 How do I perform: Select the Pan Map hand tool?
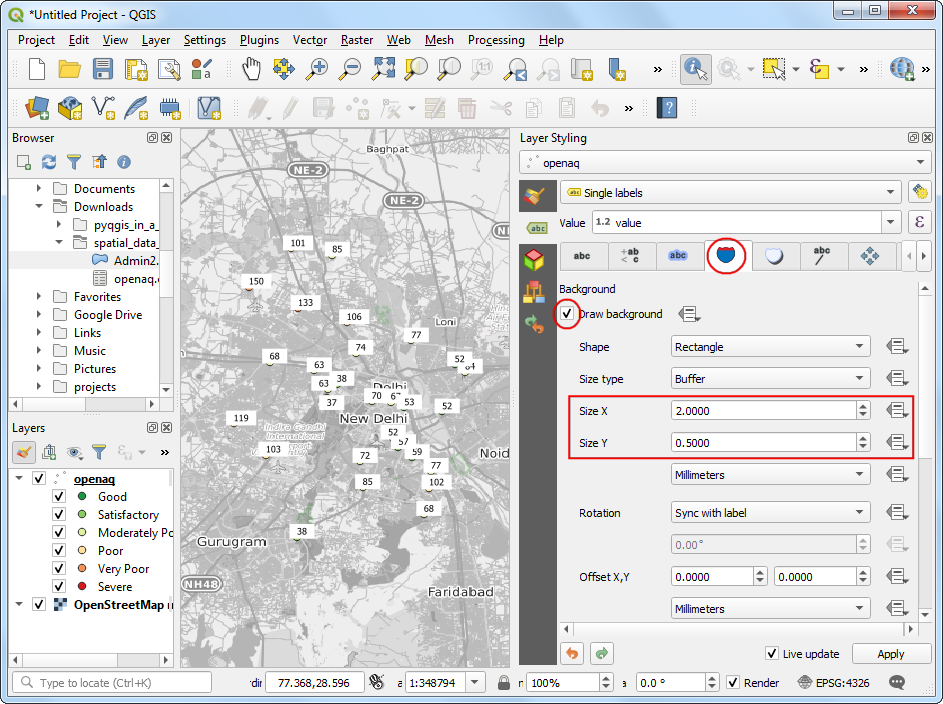[x=251, y=69]
